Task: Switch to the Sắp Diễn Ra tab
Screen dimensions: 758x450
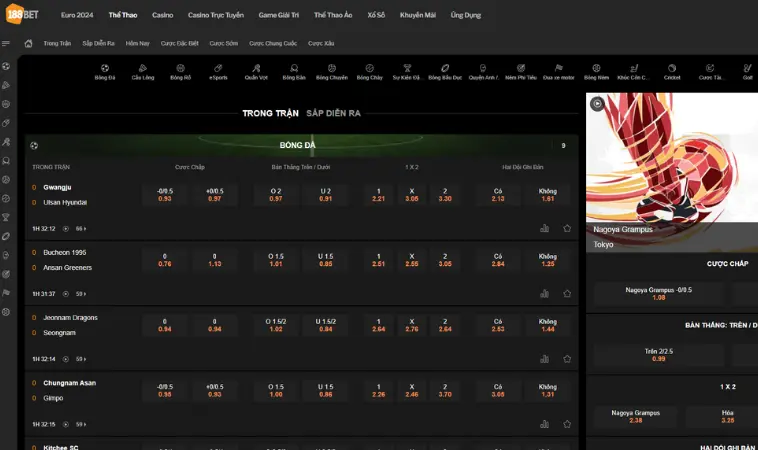Action: point(333,113)
